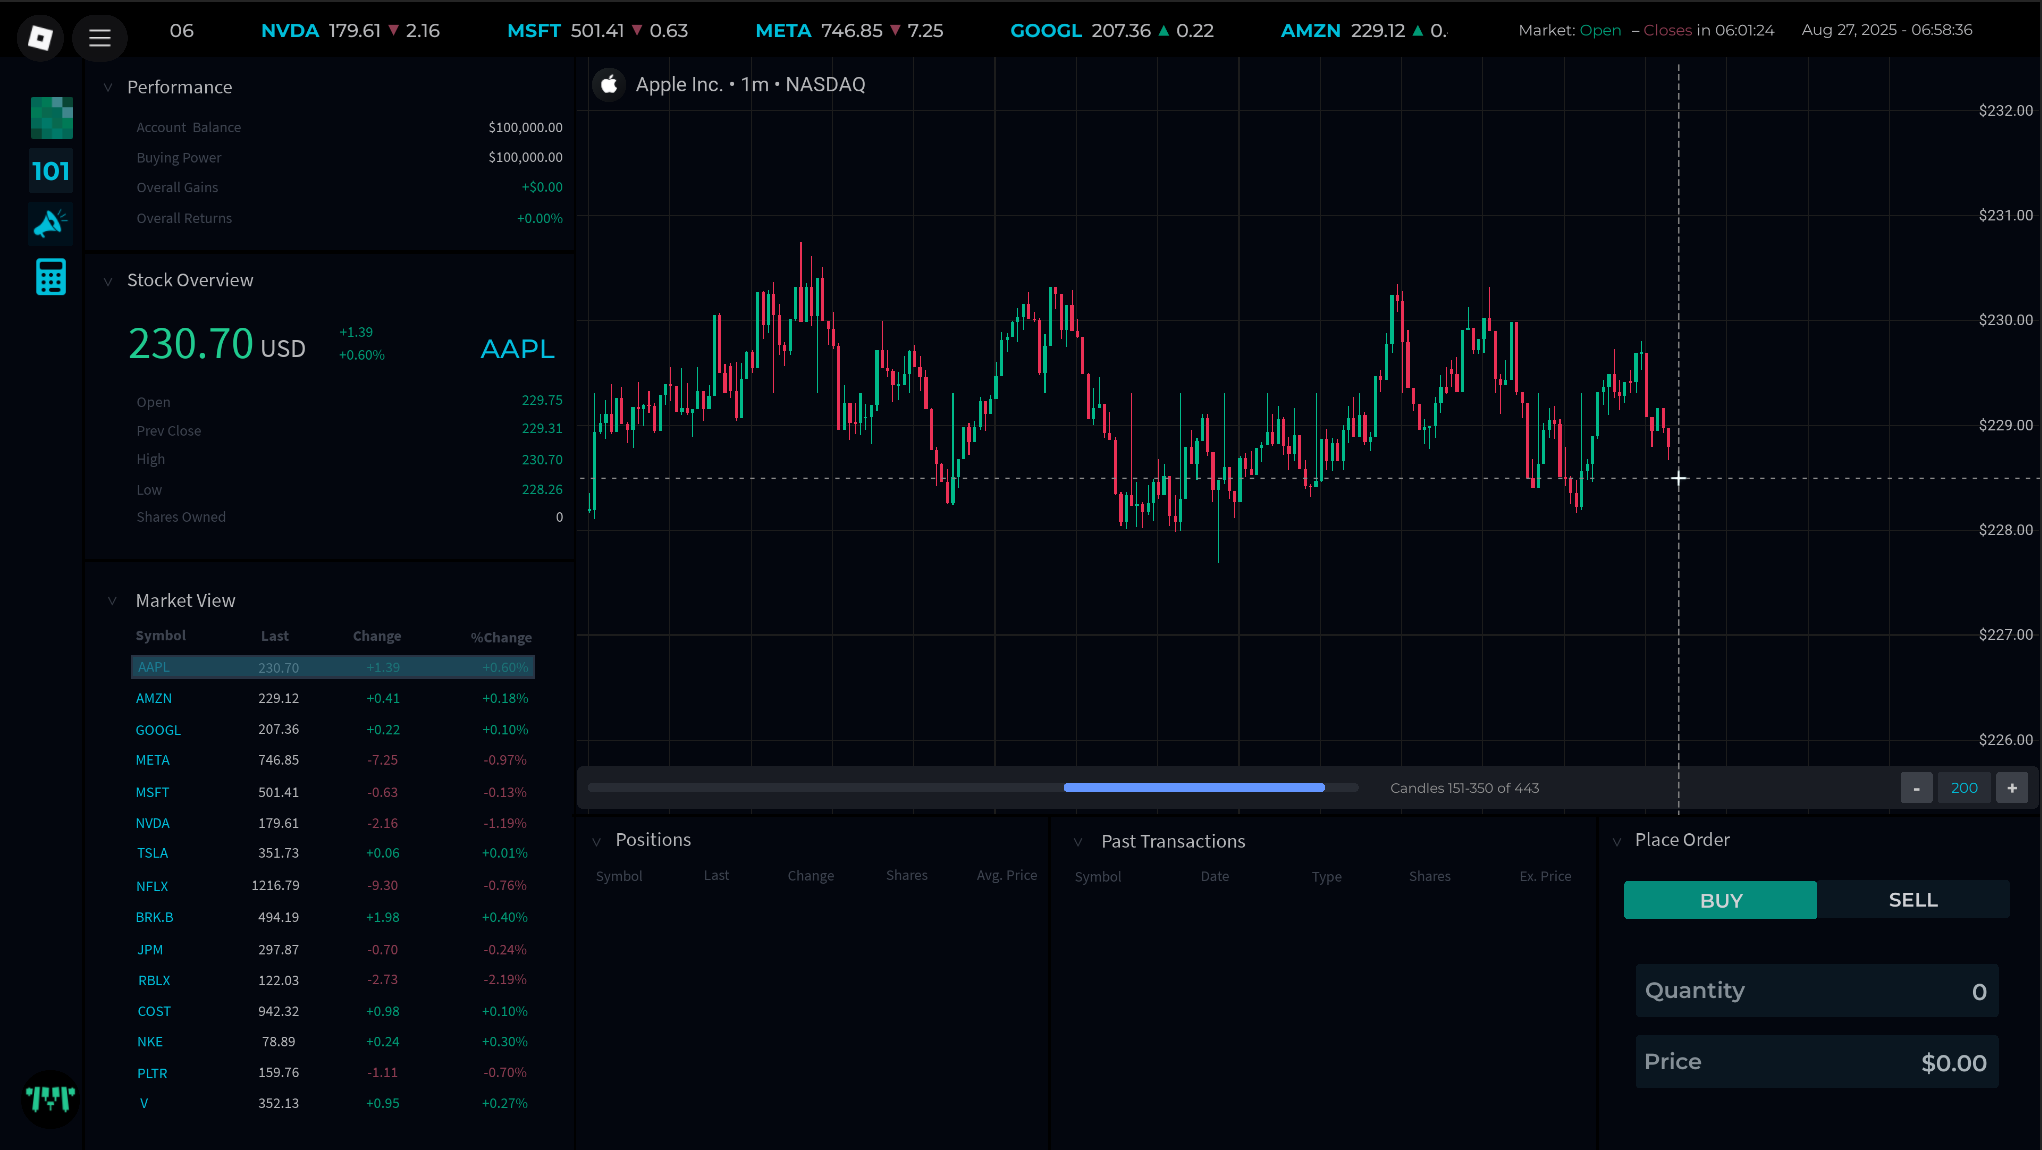
Task: Click the candle range scrollbar
Action: coord(1193,788)
